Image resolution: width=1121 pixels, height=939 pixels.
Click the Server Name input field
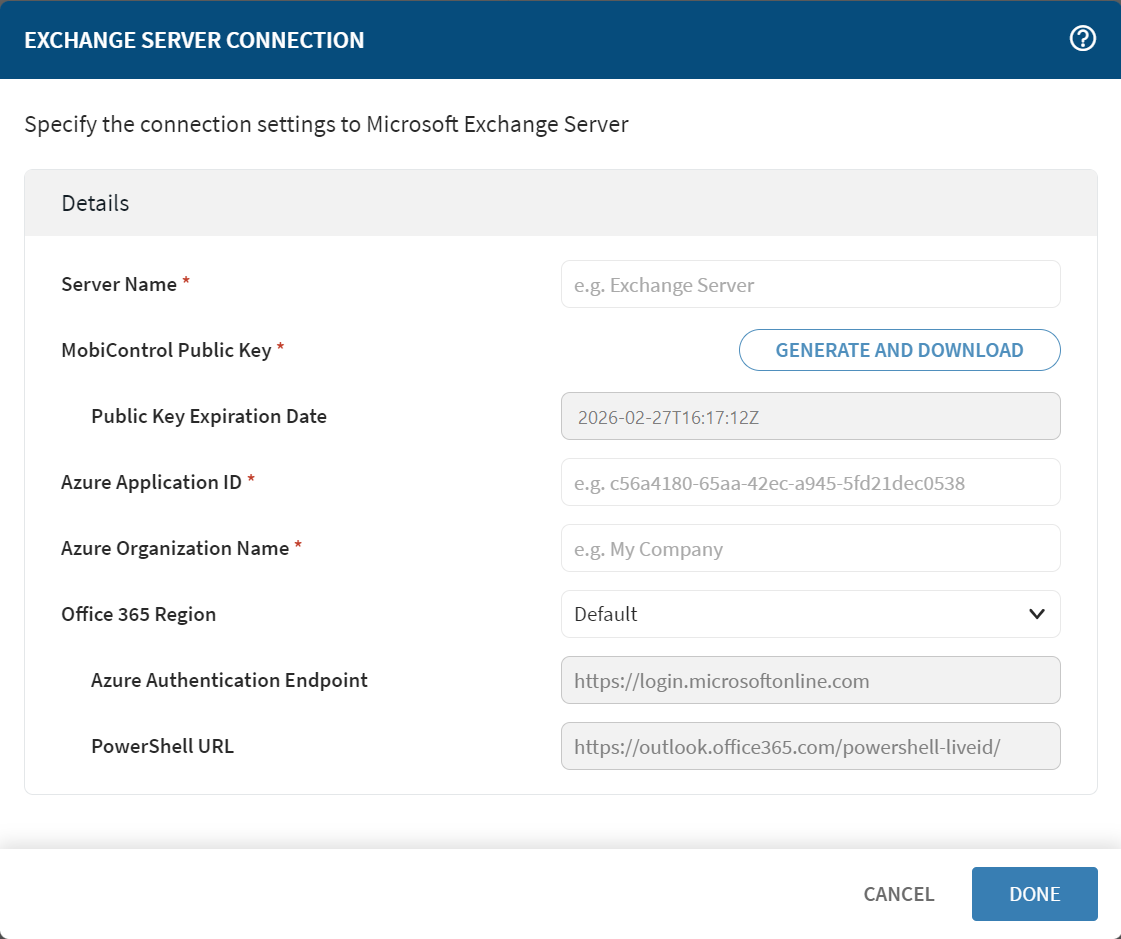[x=810, y=284]
